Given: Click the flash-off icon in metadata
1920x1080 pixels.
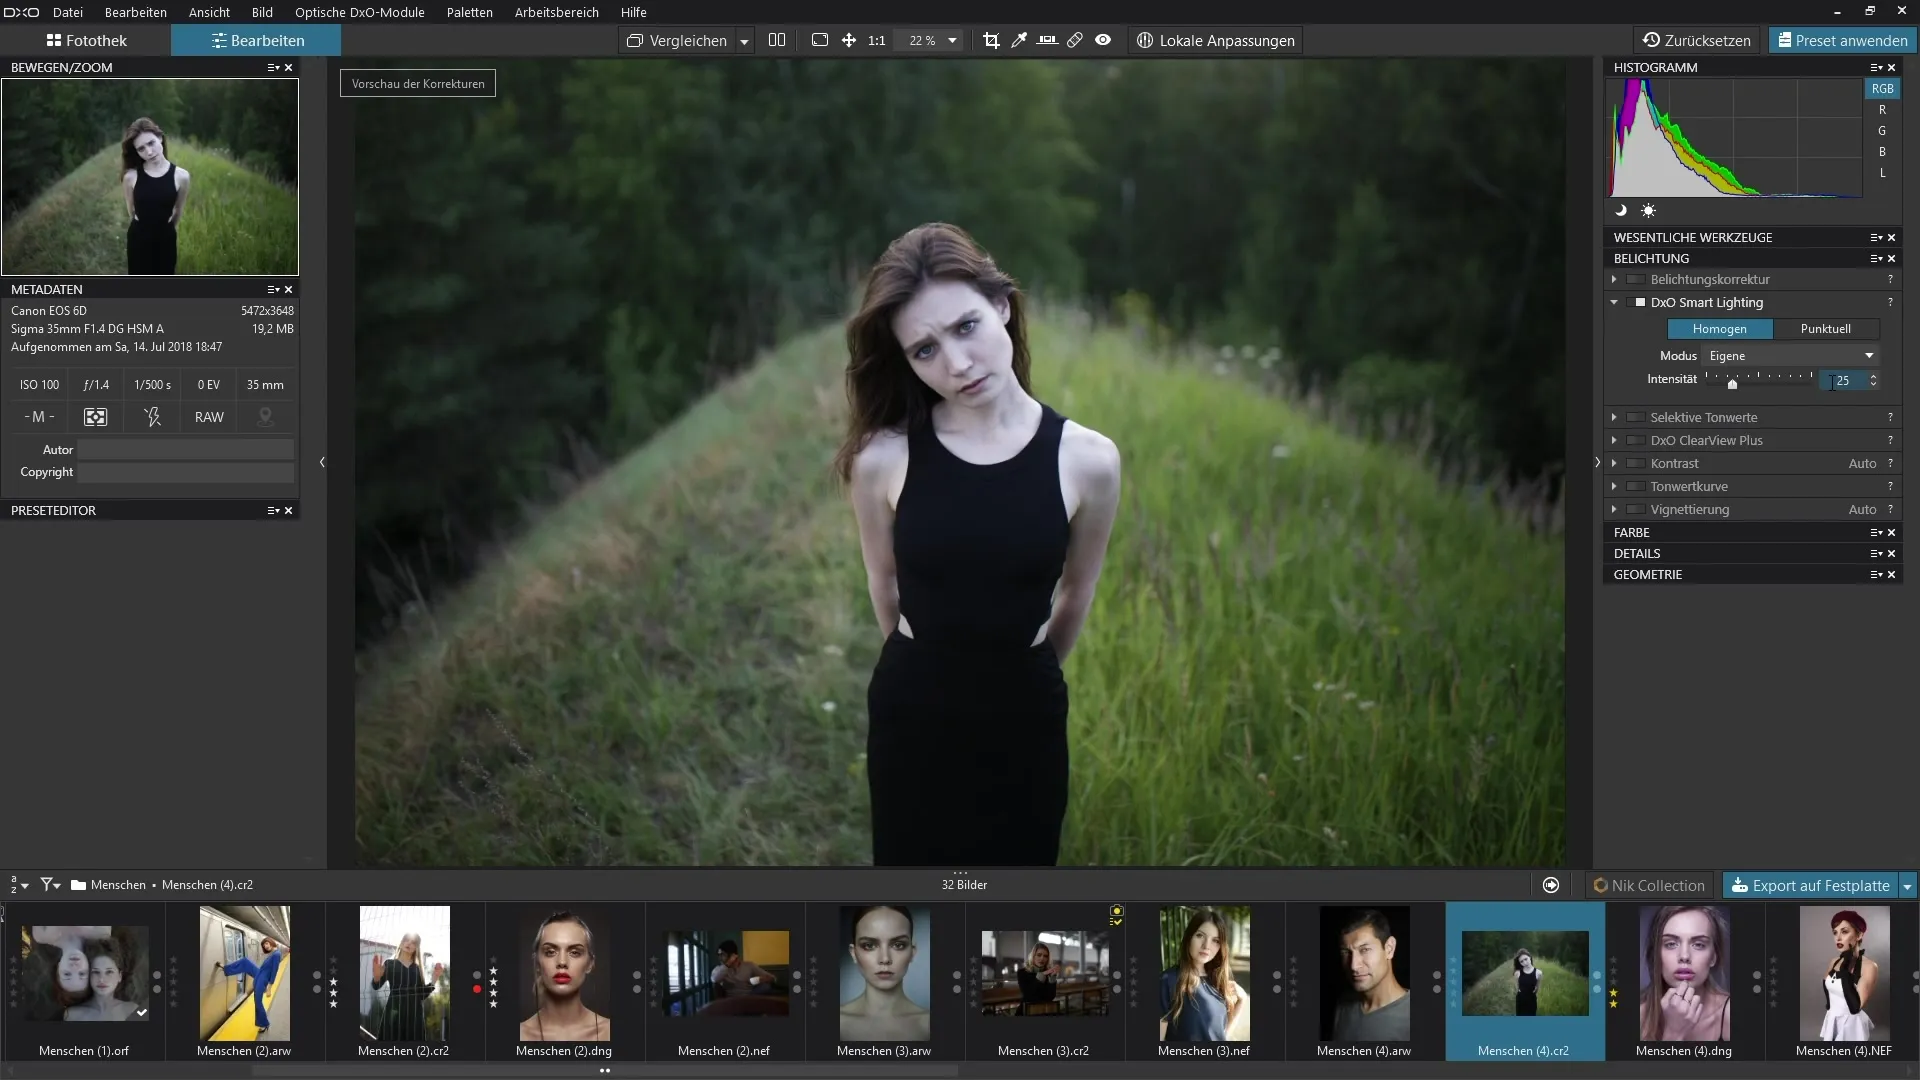Looking at the screenshot, I should [152, 417].
